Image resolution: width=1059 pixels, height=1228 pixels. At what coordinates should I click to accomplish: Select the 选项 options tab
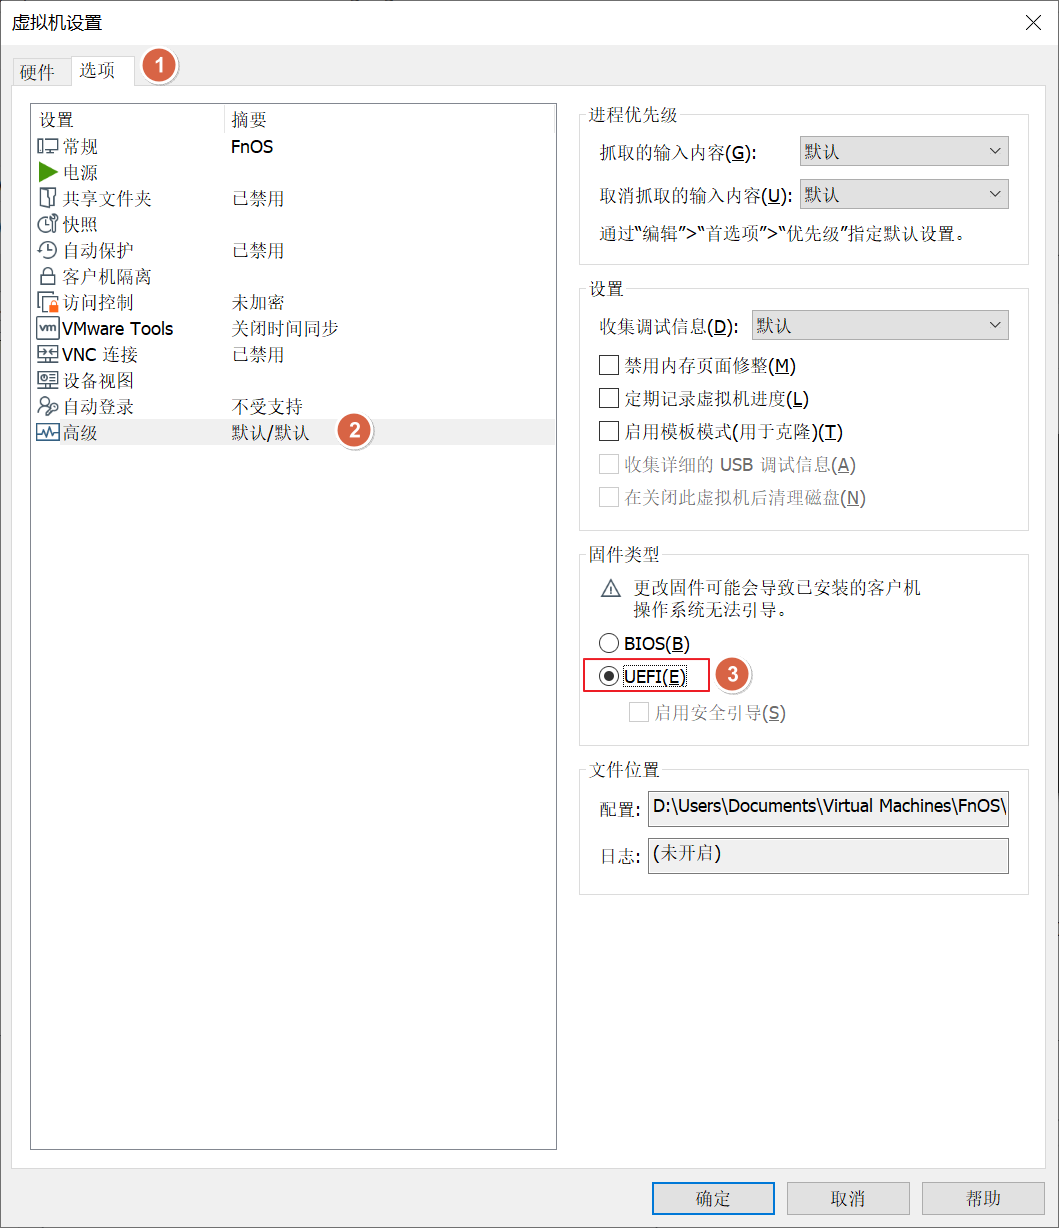click(98, 71)
